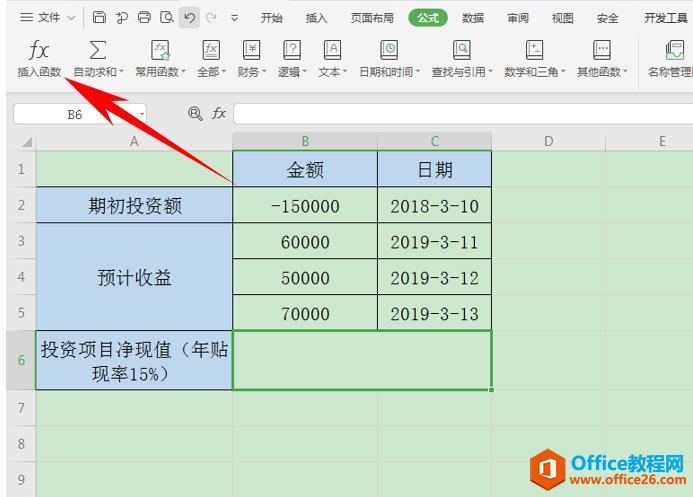Open the Common Functions icon
Screen dimensions: 693x497
(x=160, y=50)
